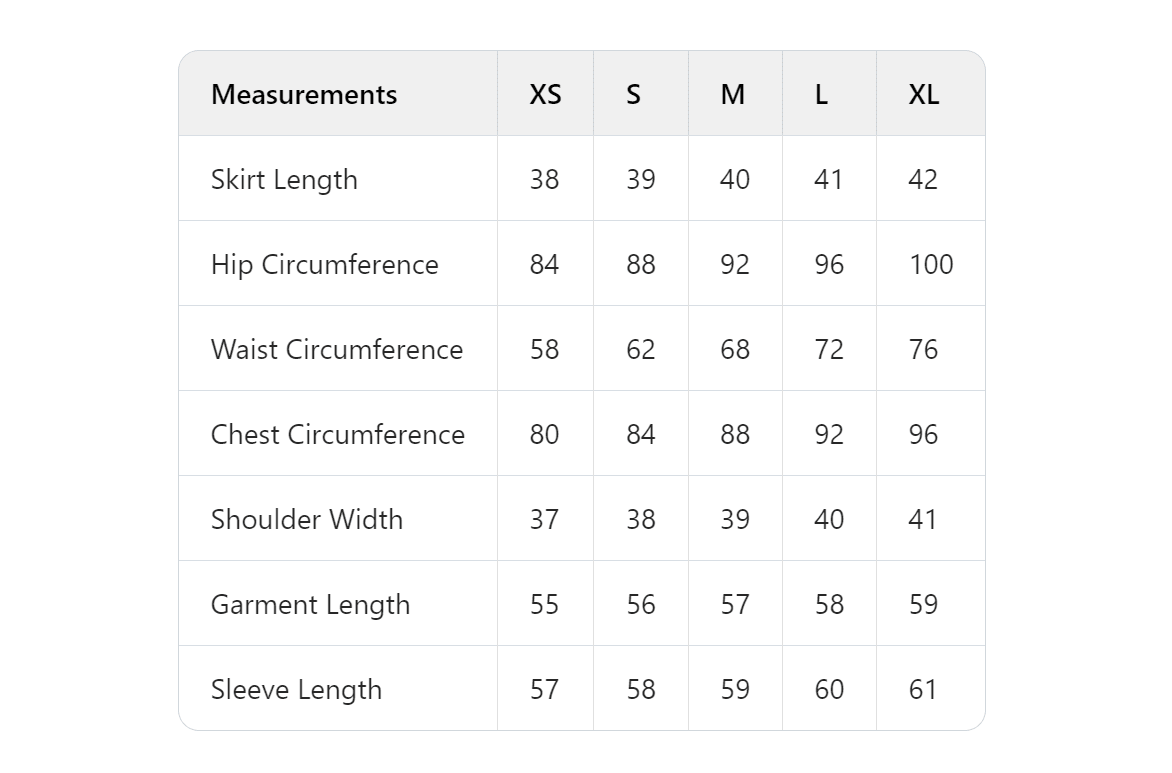Click the Shoulder Width row label
The width and height of the screenshot is (1172, 773).
click(306, 520)
